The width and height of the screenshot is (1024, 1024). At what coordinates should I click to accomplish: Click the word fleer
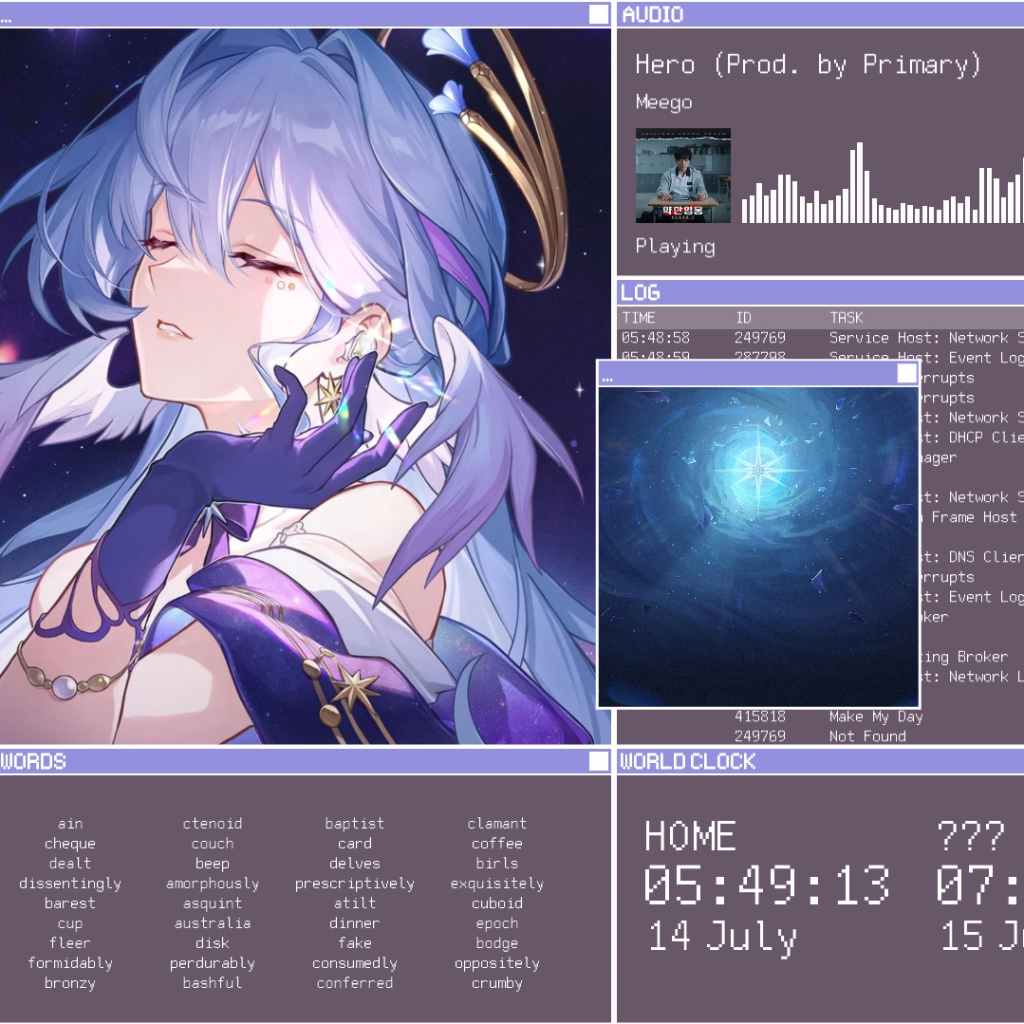point(70,944)
